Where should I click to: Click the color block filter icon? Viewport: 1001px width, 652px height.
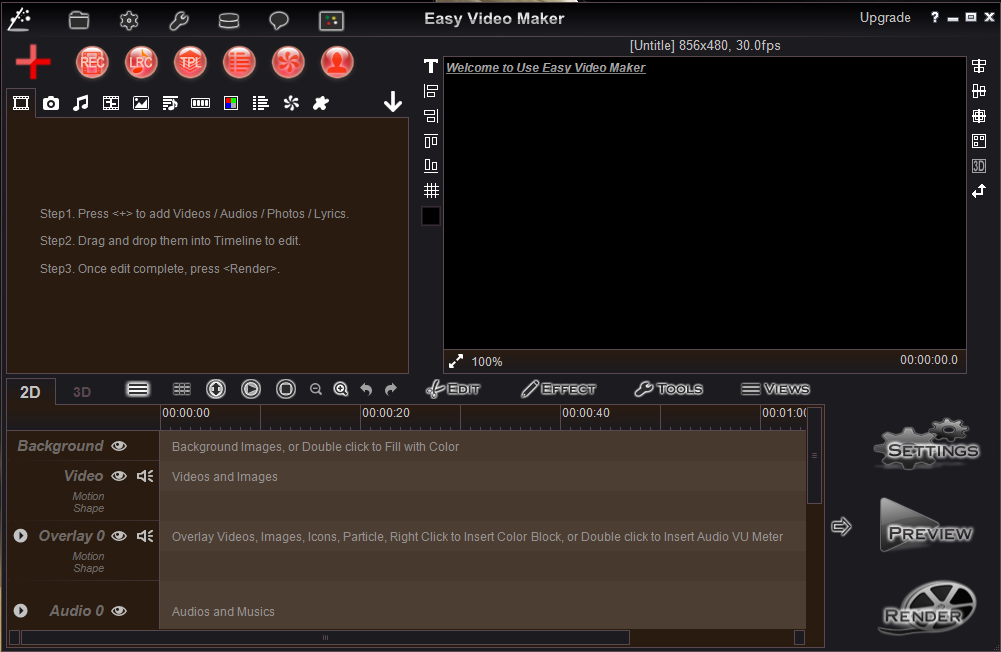(230, 103)
